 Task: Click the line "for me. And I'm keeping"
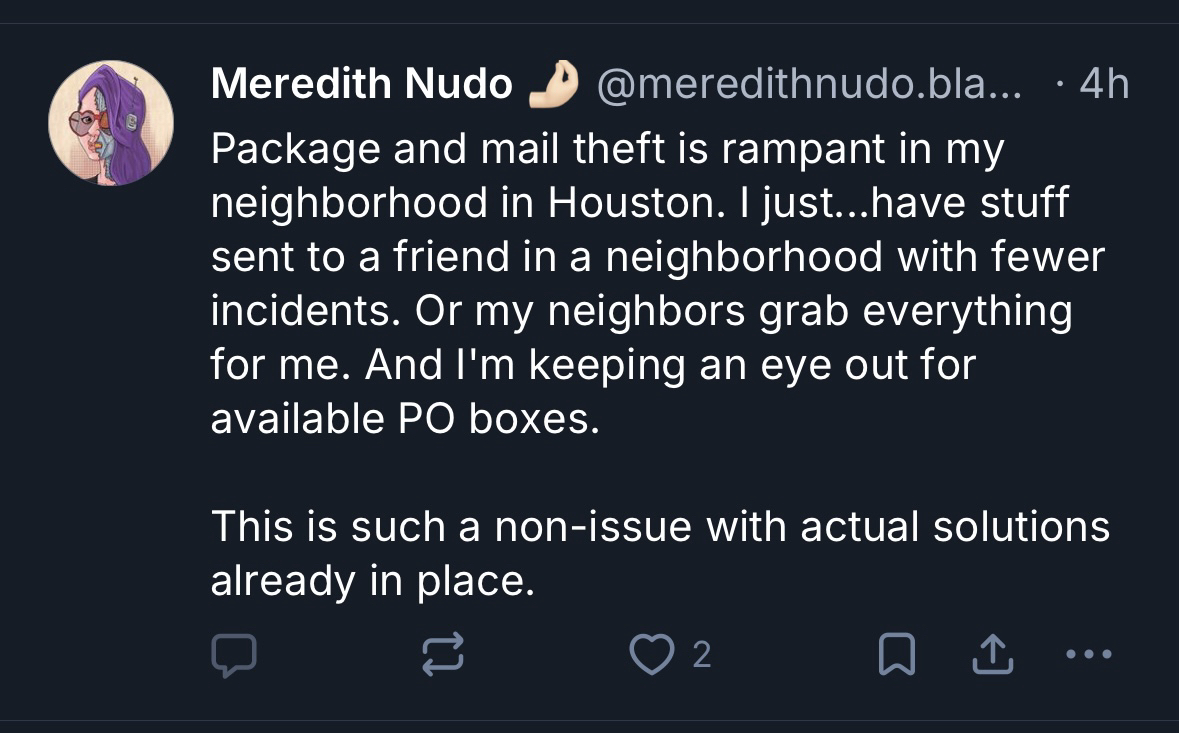pyautogui.click(x=592, y=365)
